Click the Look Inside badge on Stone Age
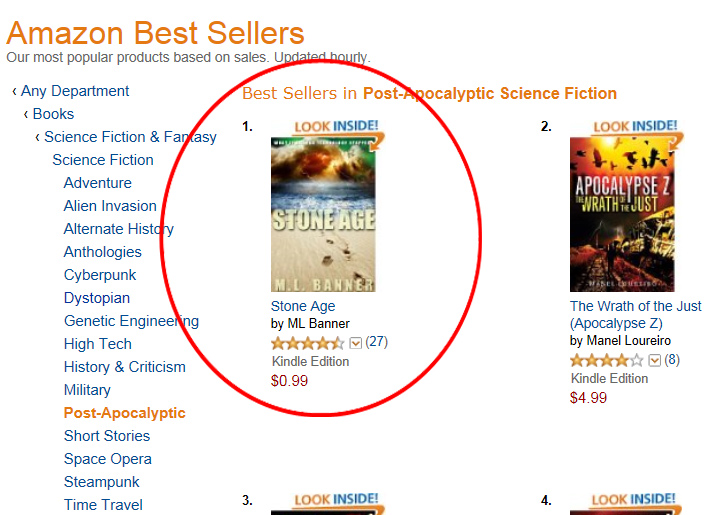 pyautogui.click(x=337, y=127)
